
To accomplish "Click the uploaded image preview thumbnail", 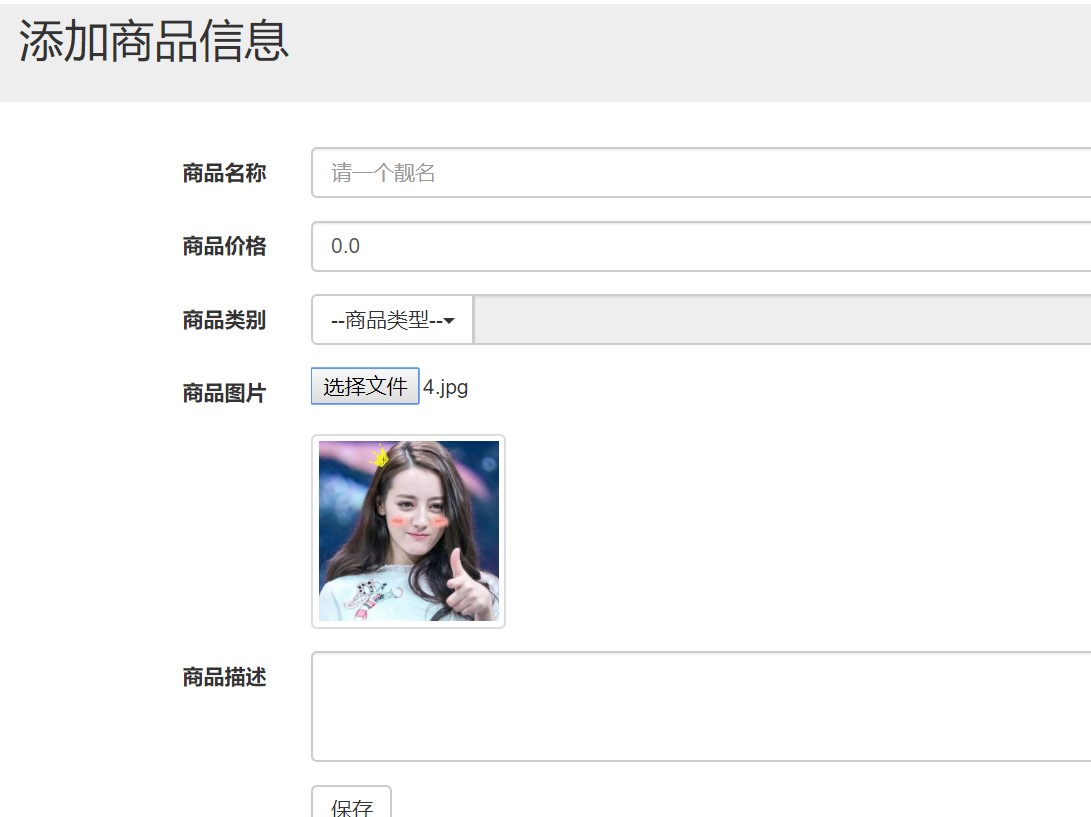I will (x=408, y=532).
